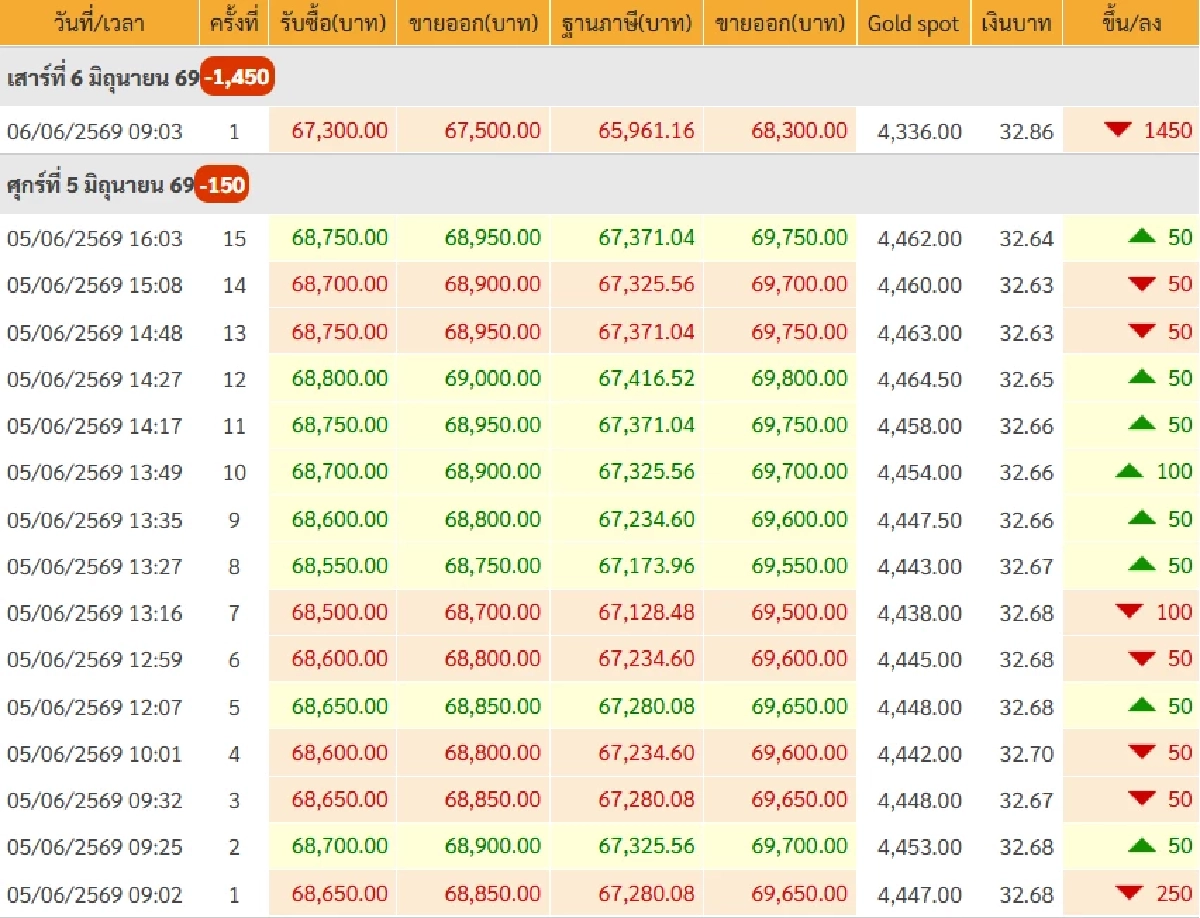
Task: Click the red down arrow in the 14:48 row
Action: tap(1142, 331)
